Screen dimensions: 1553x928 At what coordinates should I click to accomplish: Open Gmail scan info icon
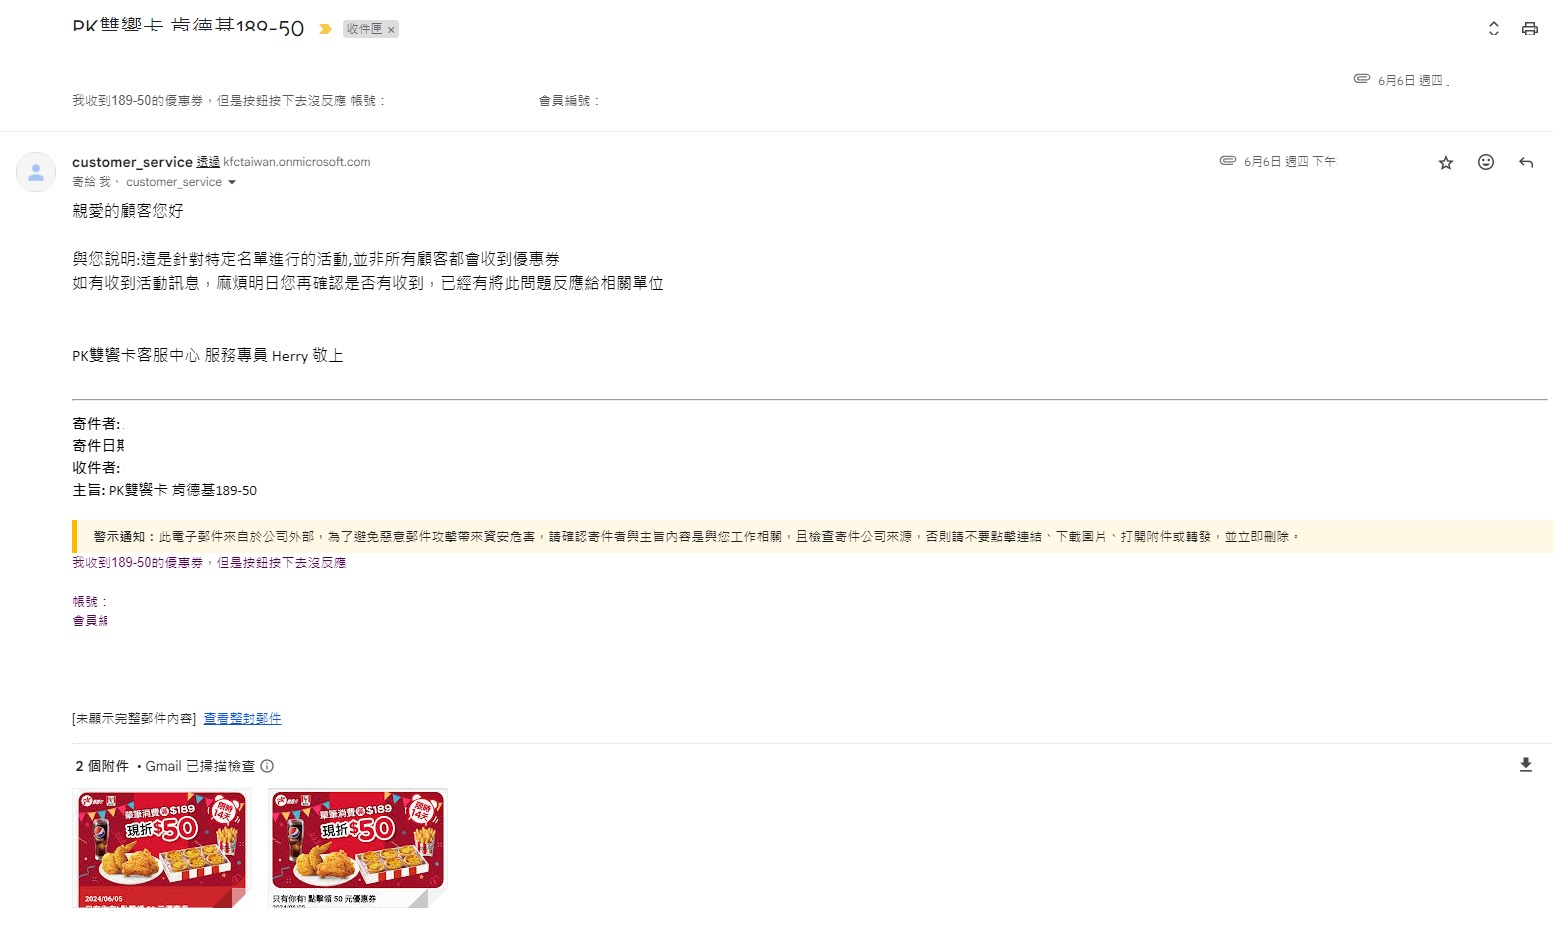[x=267, y=766]
